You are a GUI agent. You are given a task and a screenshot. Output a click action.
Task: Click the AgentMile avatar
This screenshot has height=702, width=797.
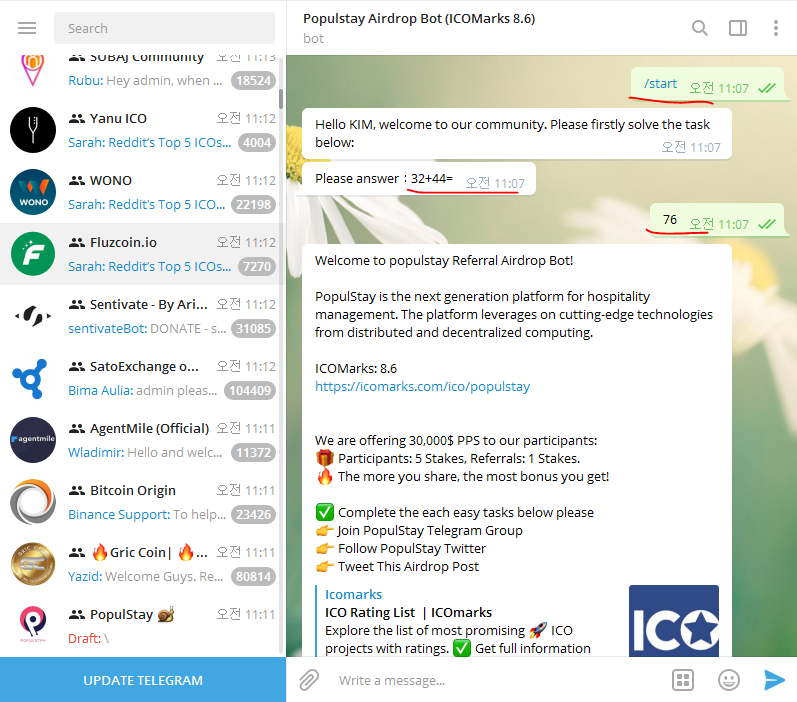click(x=33, y=440)
